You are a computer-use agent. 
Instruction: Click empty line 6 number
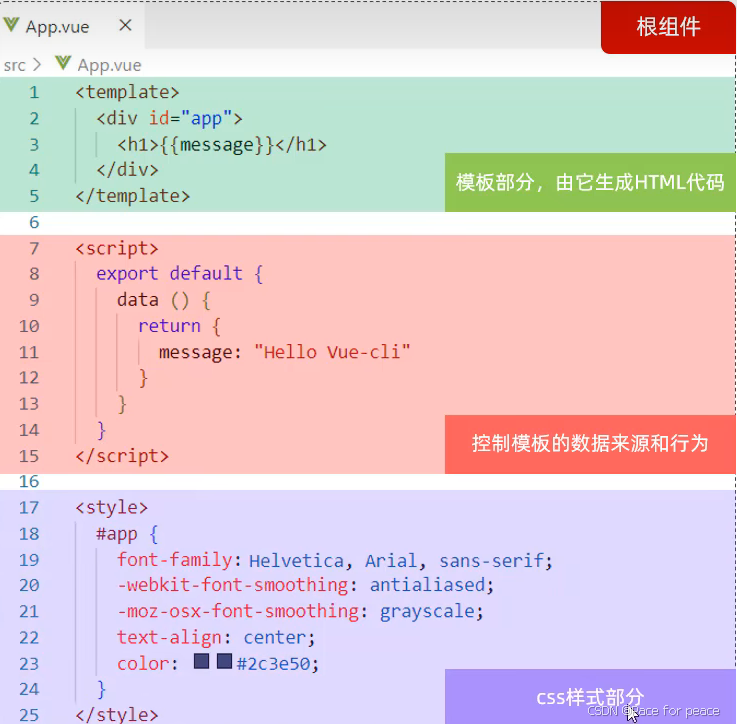click(x=34, y=222)
